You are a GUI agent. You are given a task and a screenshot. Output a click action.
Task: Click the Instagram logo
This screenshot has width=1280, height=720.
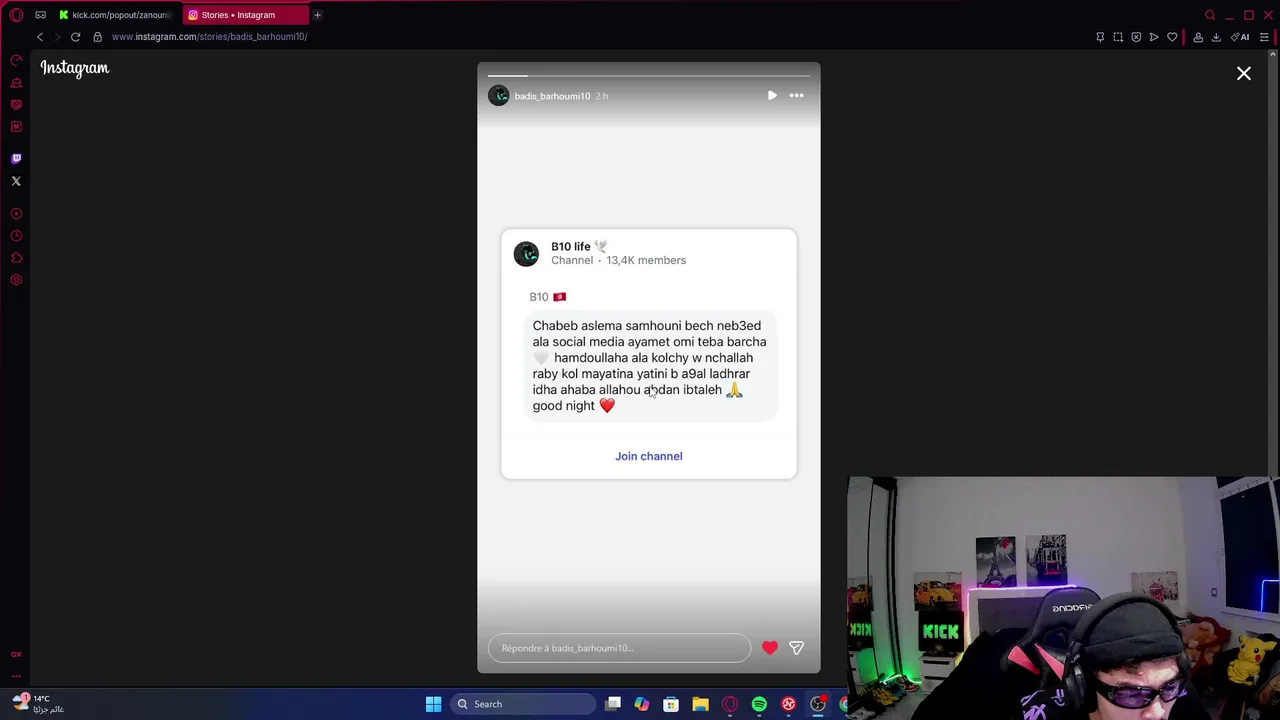[x=75, y=68]
